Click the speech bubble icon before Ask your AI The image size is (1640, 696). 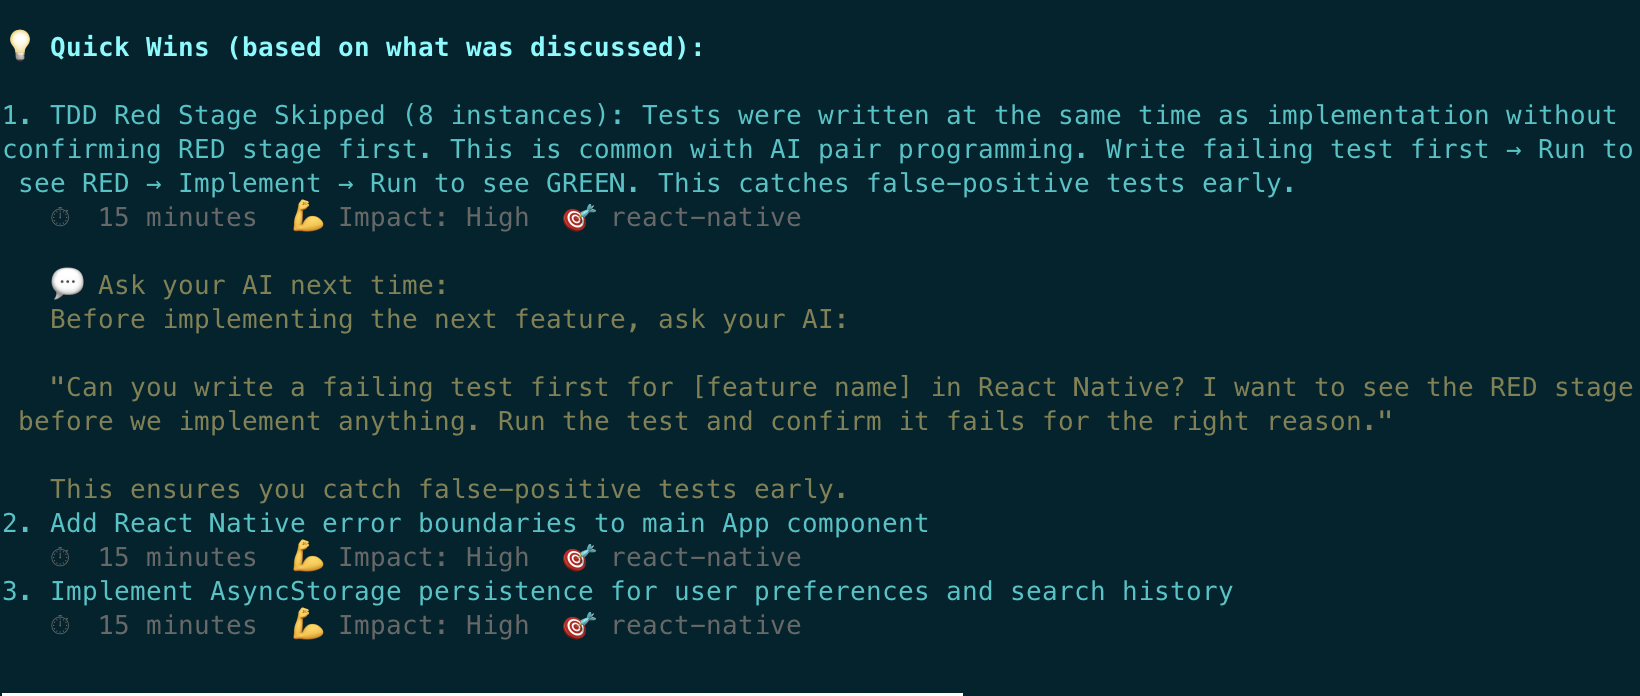67,284
